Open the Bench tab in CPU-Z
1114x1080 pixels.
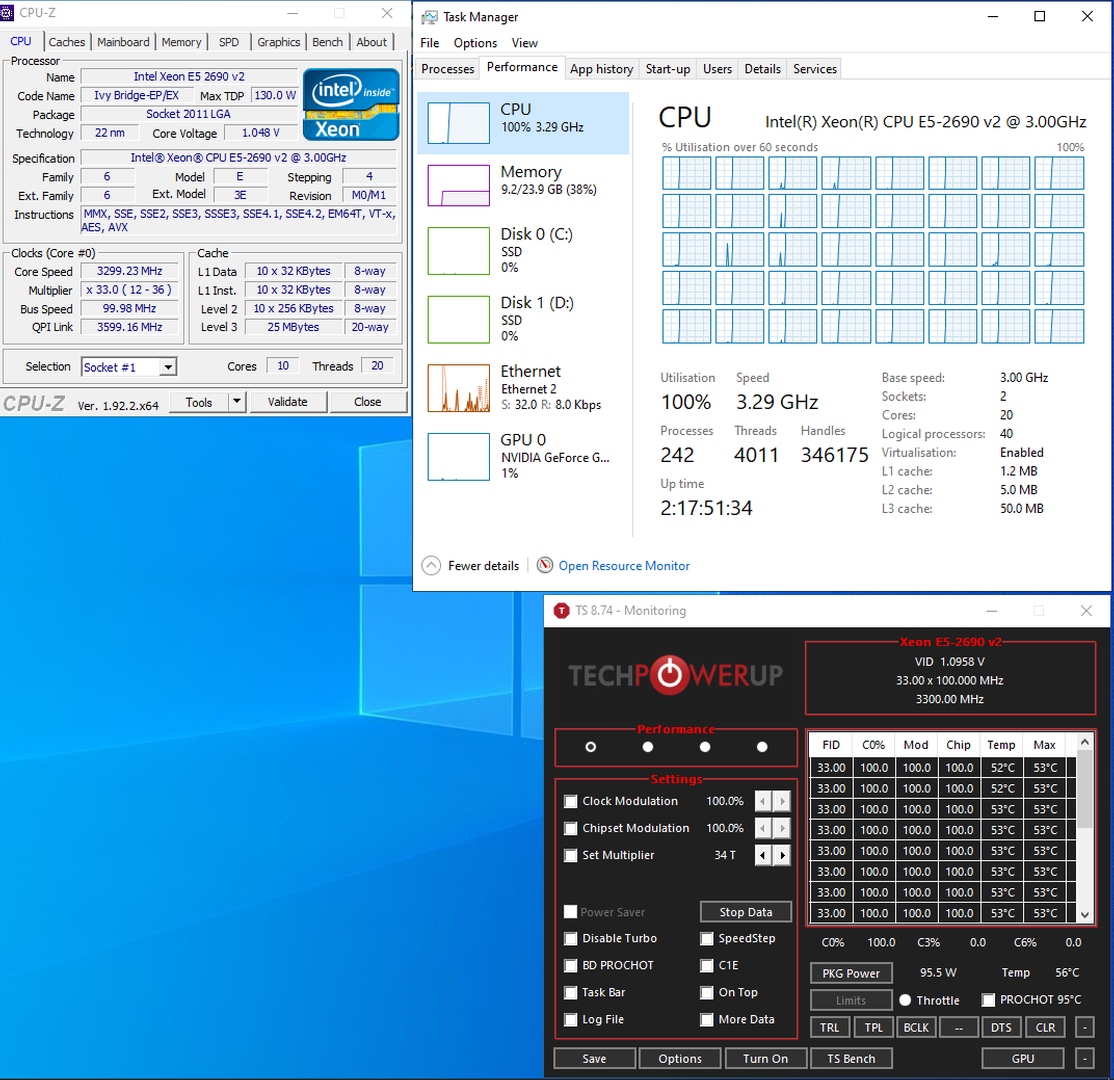(x=327, y=42)
